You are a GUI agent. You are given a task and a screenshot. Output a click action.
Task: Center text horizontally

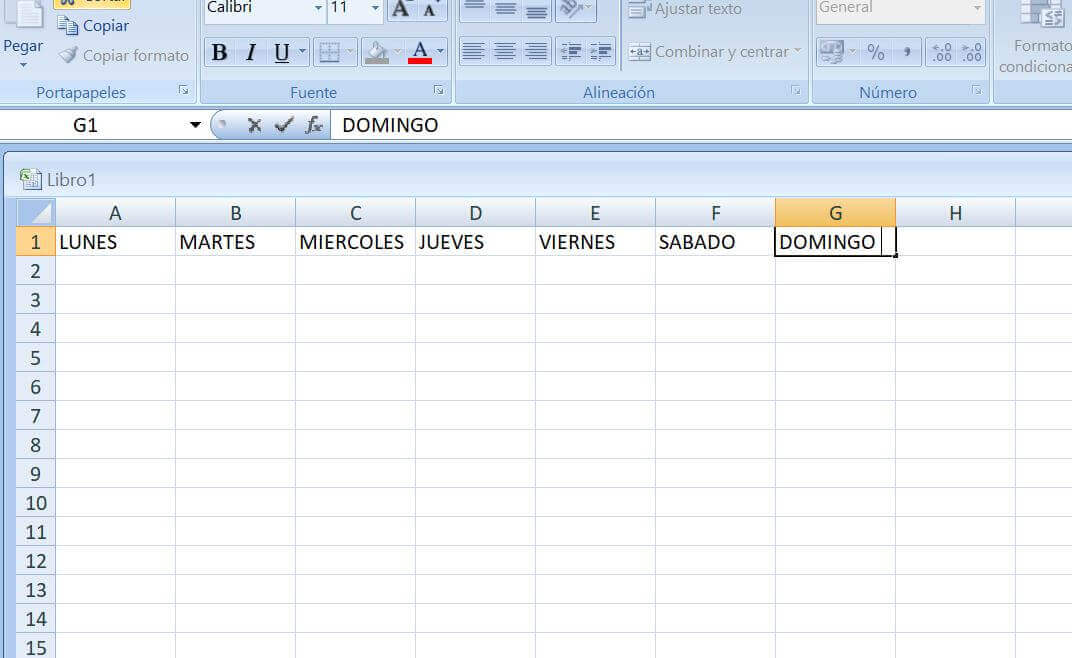click(505, 51)
